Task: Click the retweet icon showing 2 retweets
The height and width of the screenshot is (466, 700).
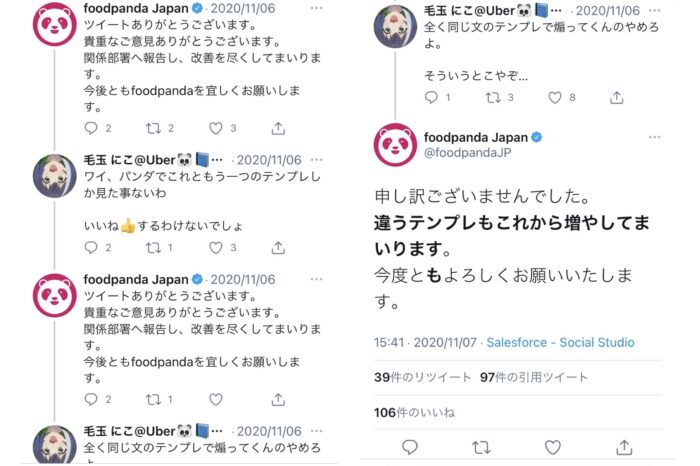Action: 154,128
